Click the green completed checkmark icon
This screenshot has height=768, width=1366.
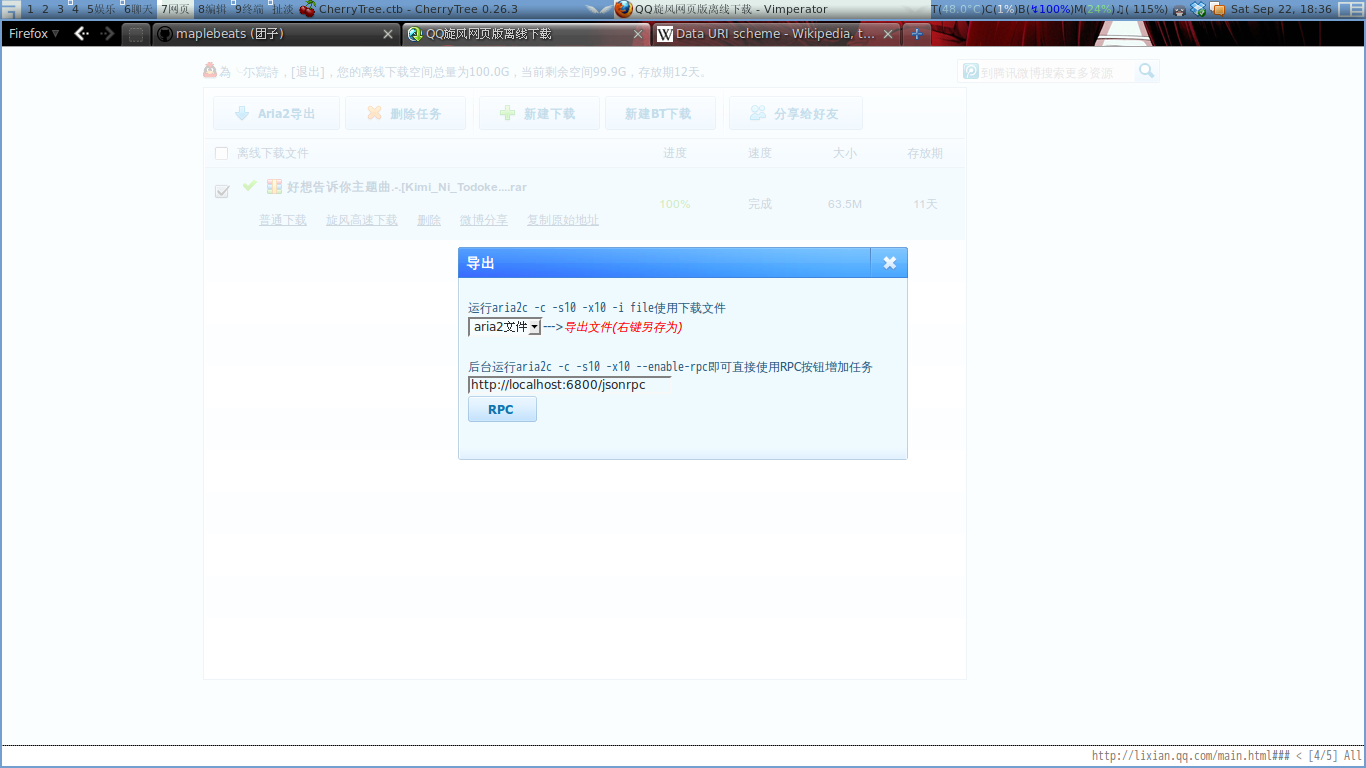click(x=250, y=186)
